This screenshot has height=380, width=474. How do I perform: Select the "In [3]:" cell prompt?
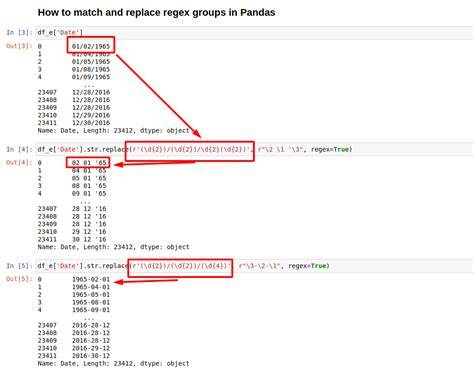[x=19, y=33]
